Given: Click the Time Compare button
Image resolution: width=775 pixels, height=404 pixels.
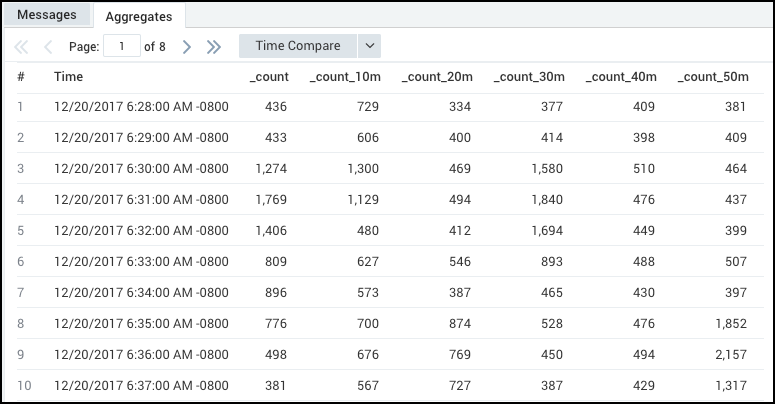Looking at the screenshot, I should click(x=298, y=46).
